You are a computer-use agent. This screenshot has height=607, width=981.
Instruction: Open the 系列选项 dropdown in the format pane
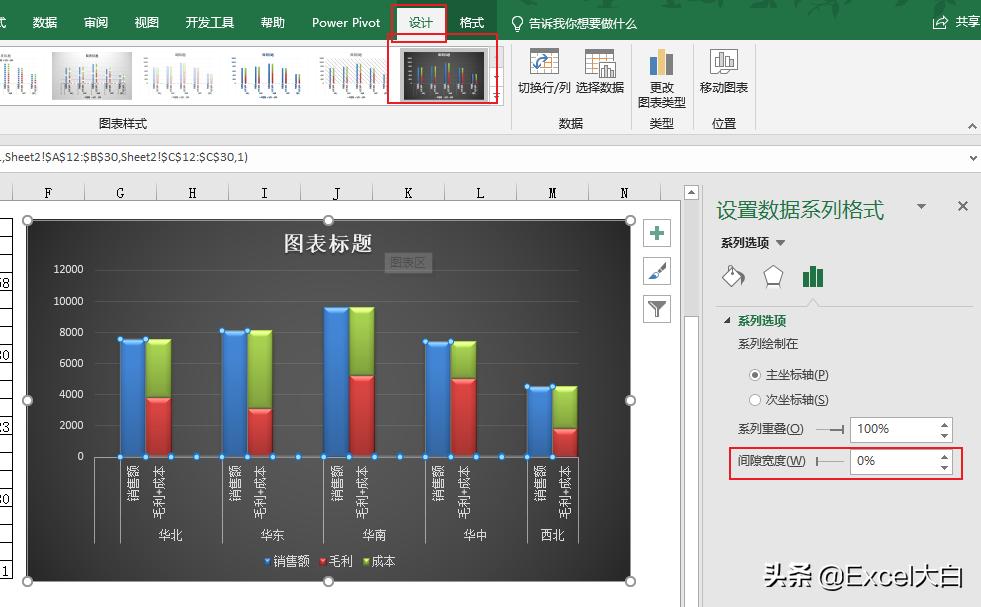click(x=781, y=241)
